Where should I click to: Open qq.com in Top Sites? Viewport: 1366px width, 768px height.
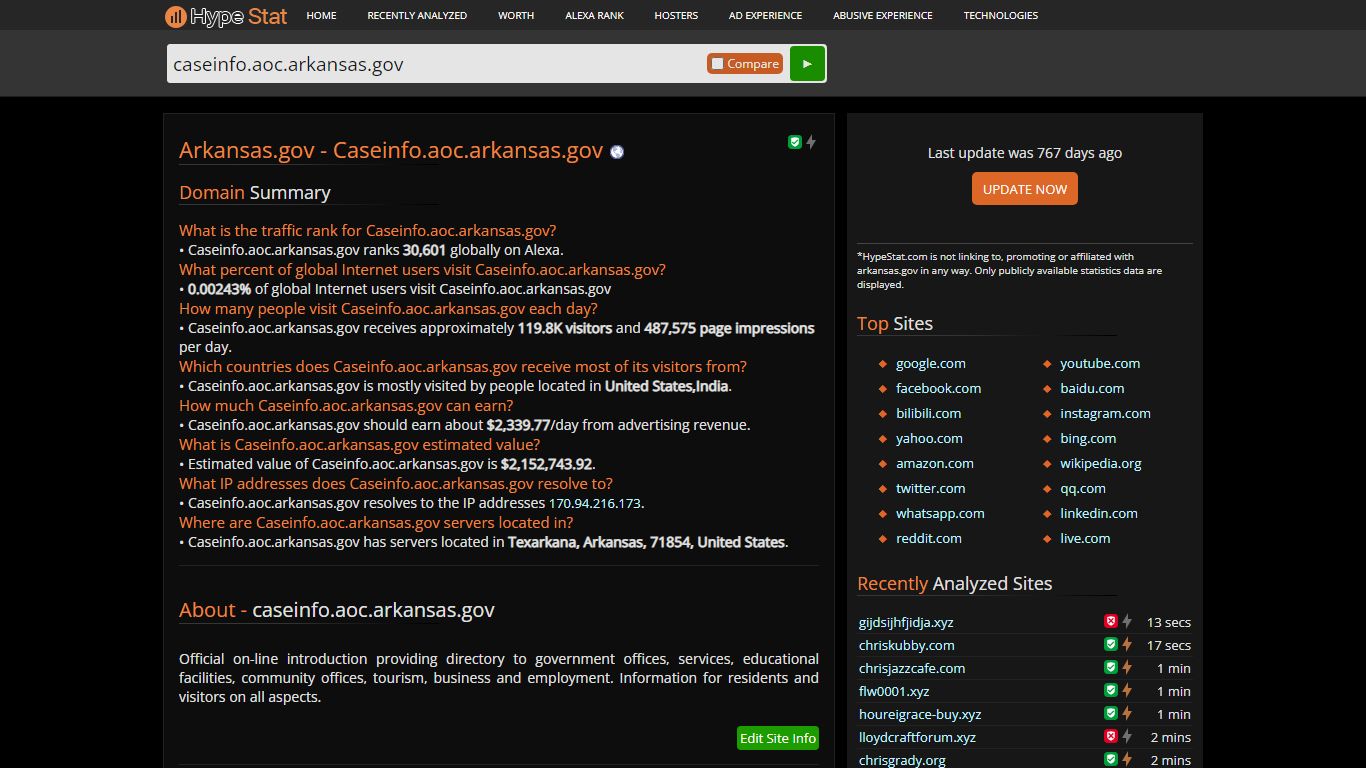coord(1083,488)
